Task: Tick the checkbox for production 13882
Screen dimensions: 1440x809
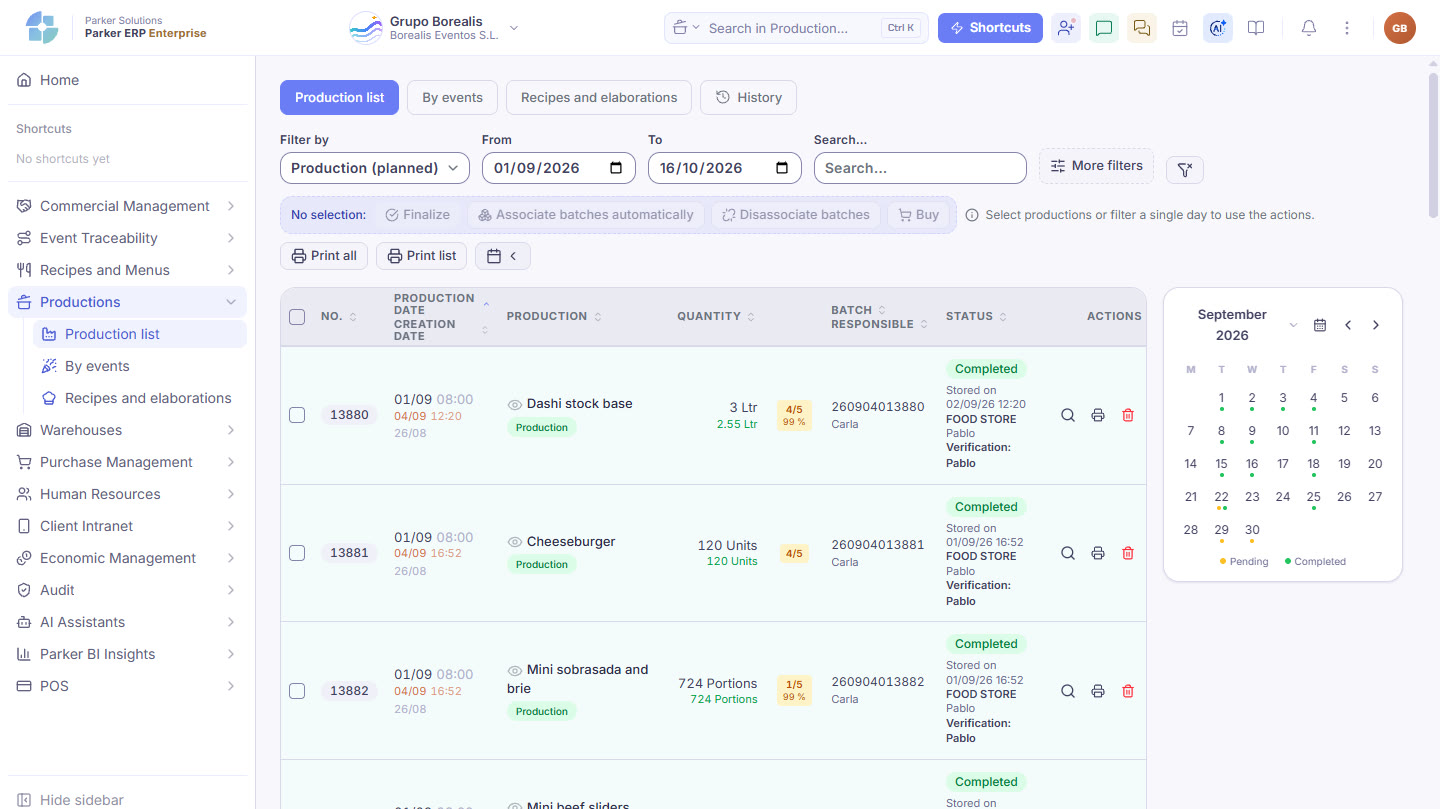Action: tap(297, 691)
